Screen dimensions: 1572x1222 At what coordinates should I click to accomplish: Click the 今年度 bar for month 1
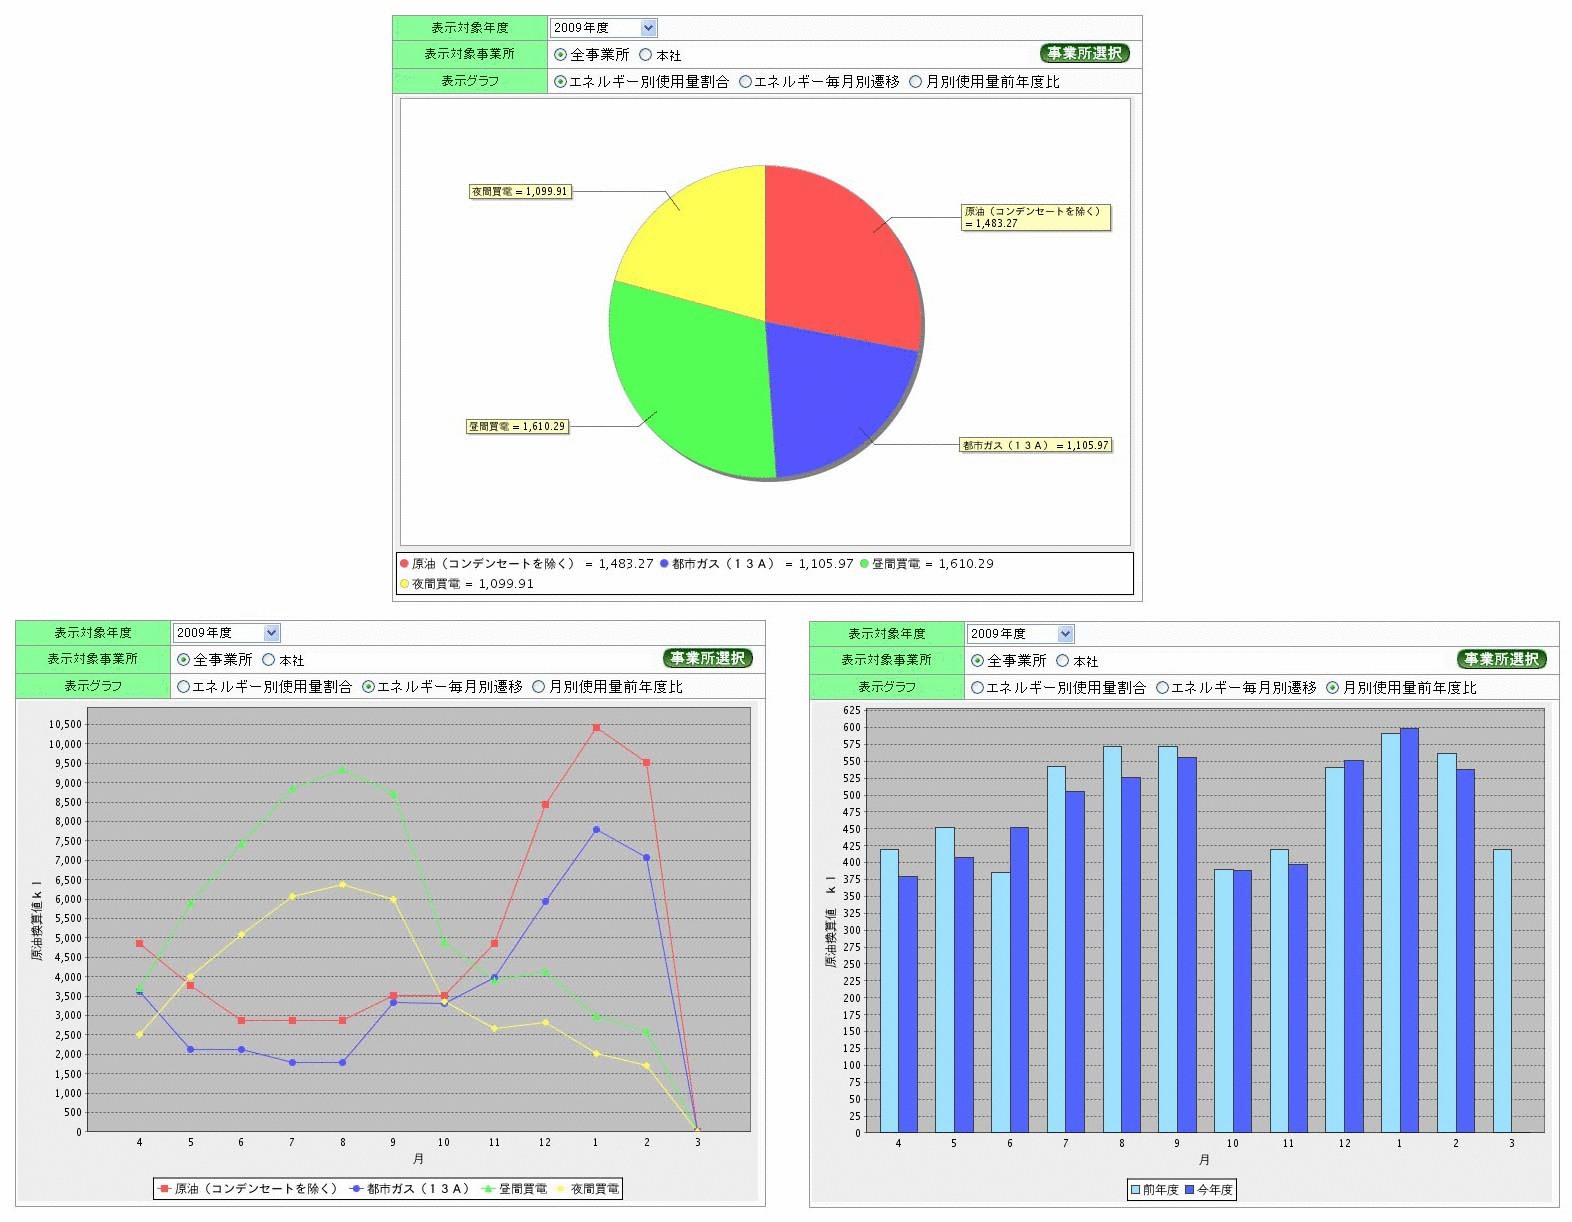coord(1409,930)
